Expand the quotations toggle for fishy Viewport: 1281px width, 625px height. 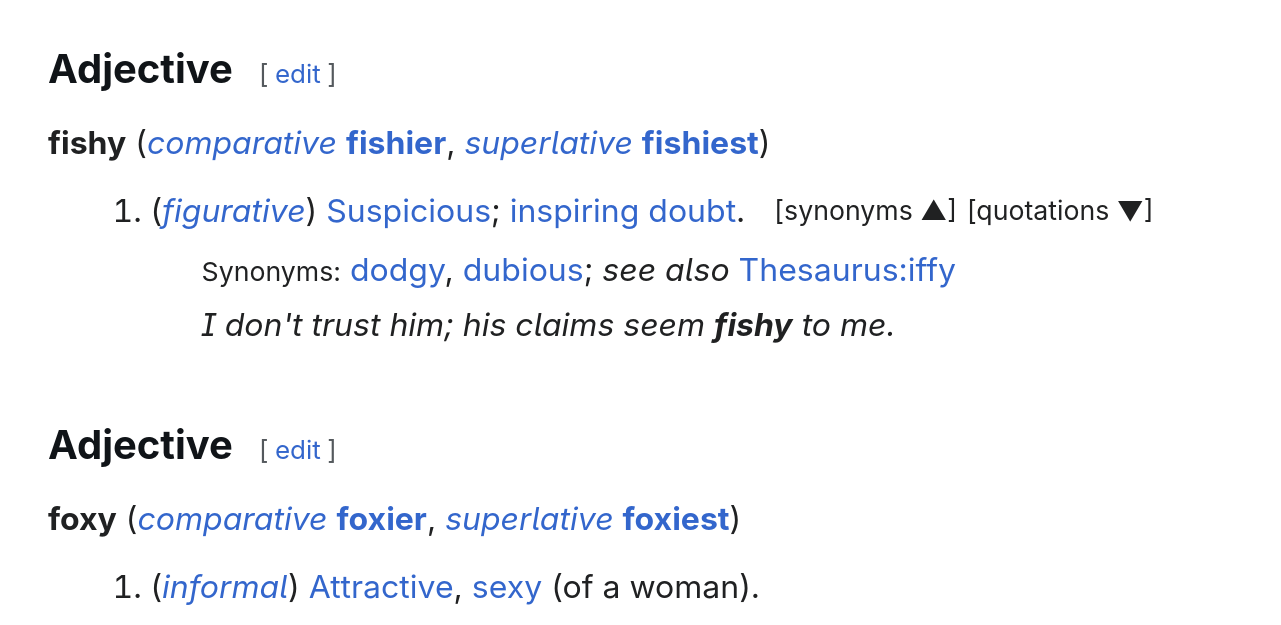point(1059,211)
